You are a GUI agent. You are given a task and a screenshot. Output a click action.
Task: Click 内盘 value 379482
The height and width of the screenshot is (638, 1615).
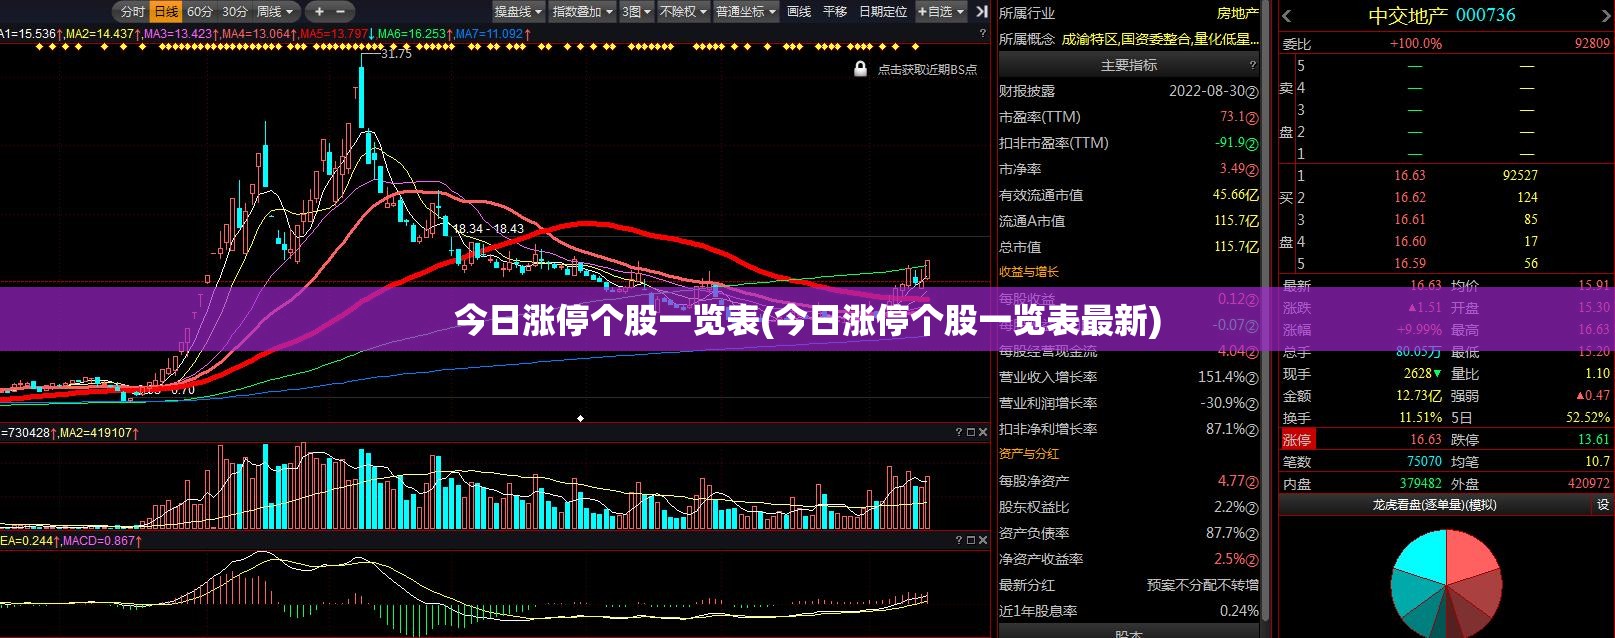click(x=1421, y=483)
